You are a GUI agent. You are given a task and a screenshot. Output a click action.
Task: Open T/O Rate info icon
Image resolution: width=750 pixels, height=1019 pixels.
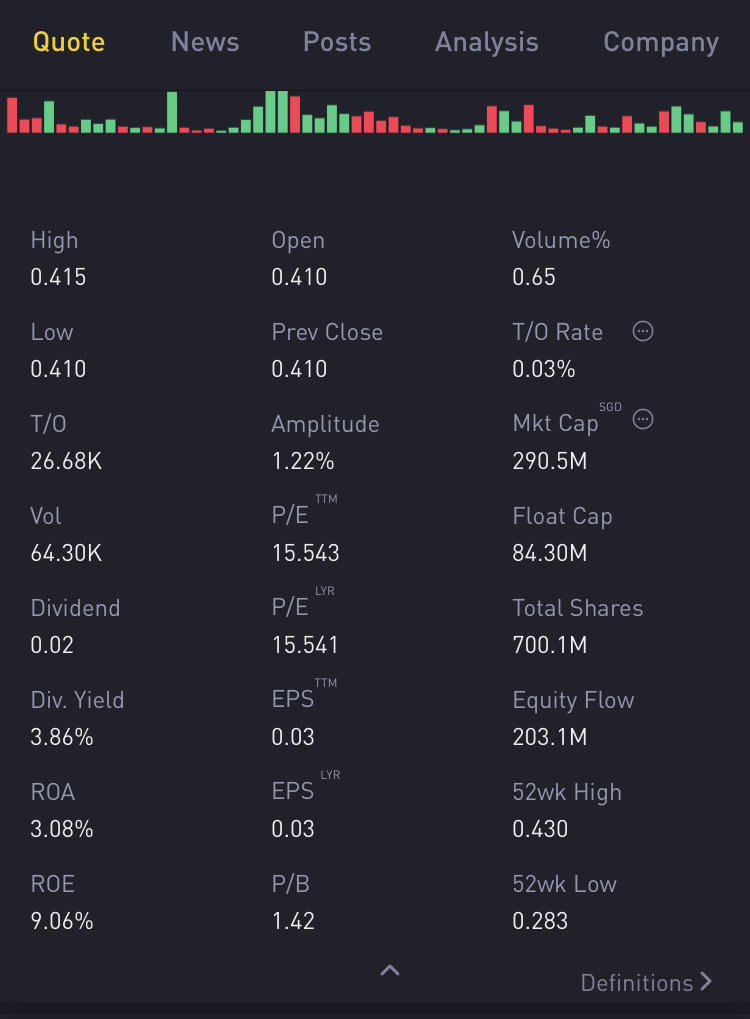[643, 331]
